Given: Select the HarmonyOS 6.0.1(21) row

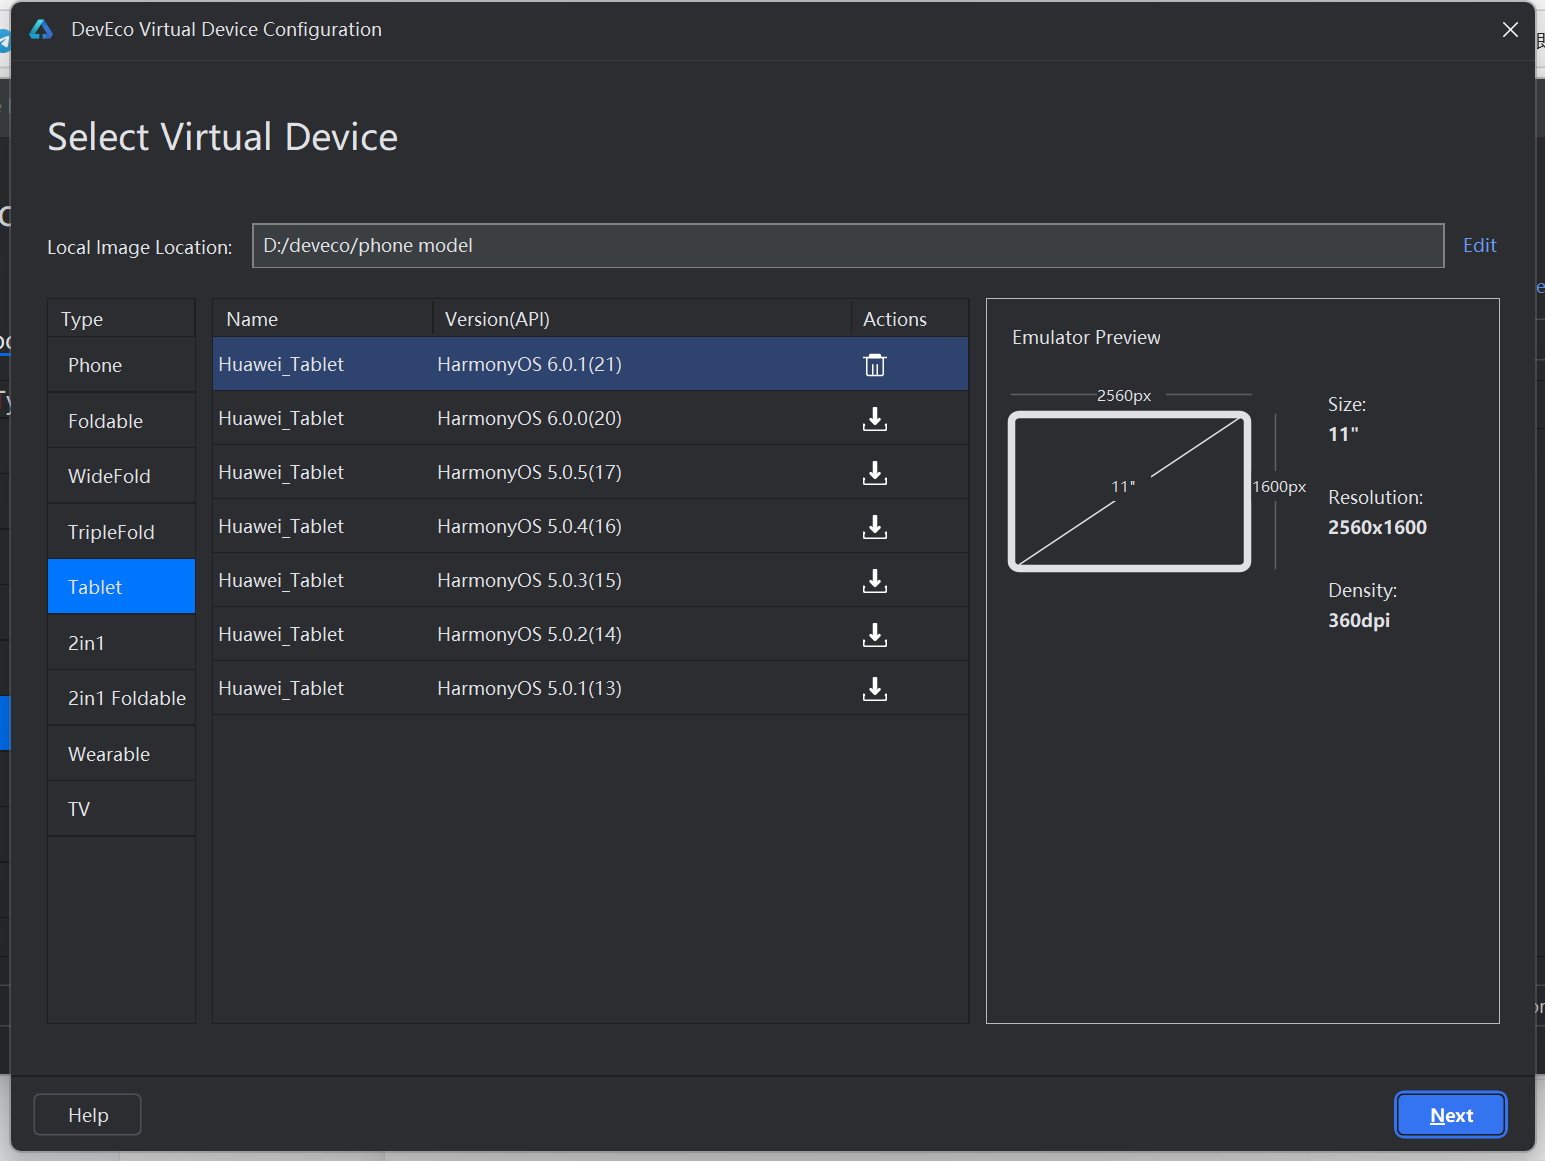Looking at the screenshot, I should click(x=590, y=364).
